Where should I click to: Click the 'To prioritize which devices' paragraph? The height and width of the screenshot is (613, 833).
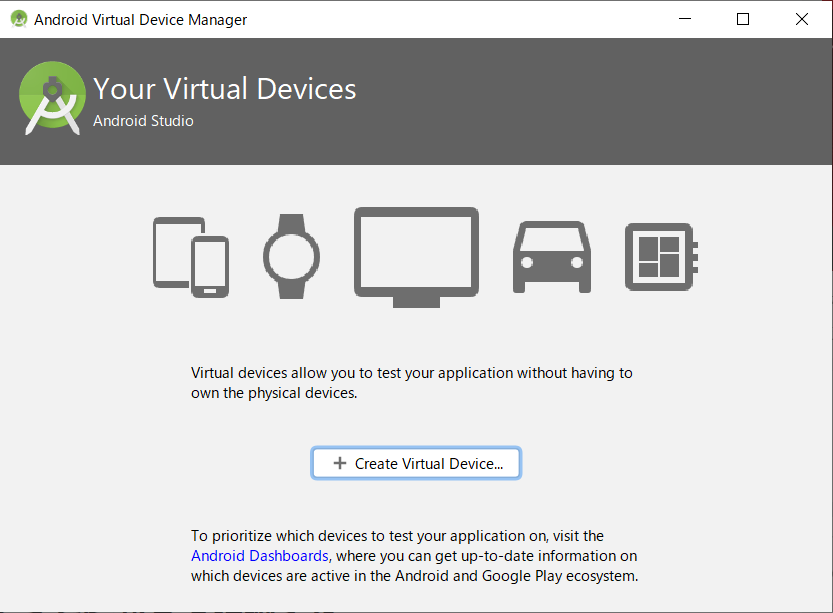(414, 556)
